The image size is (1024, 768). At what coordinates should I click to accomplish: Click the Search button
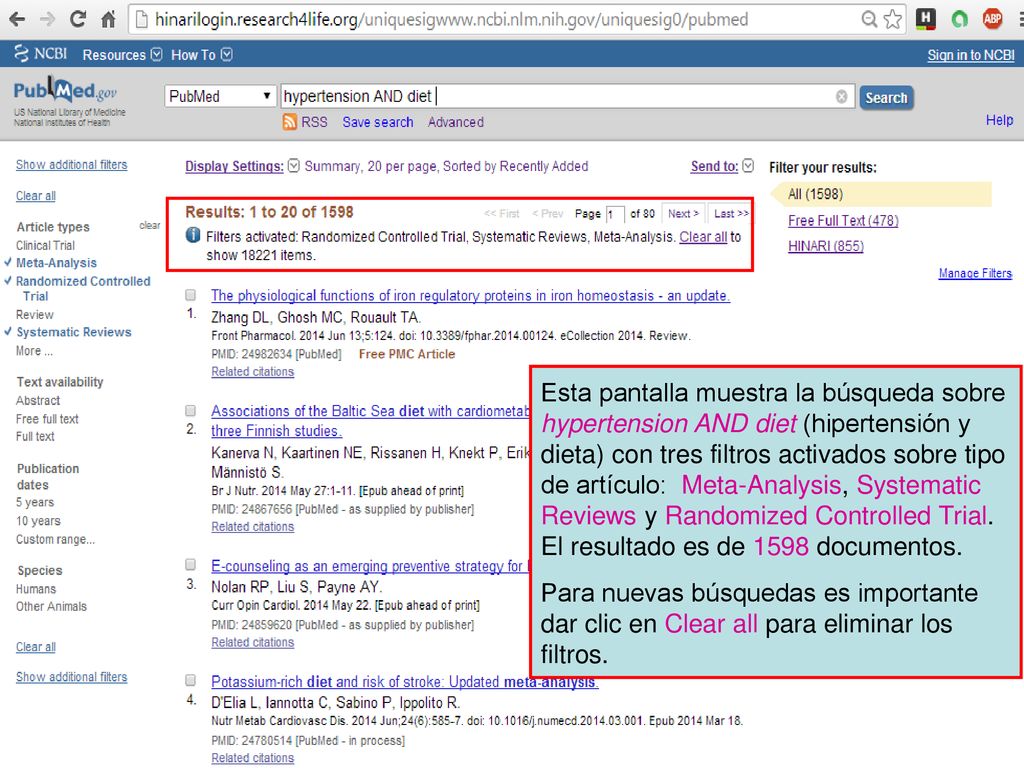(x=886, y=98)
